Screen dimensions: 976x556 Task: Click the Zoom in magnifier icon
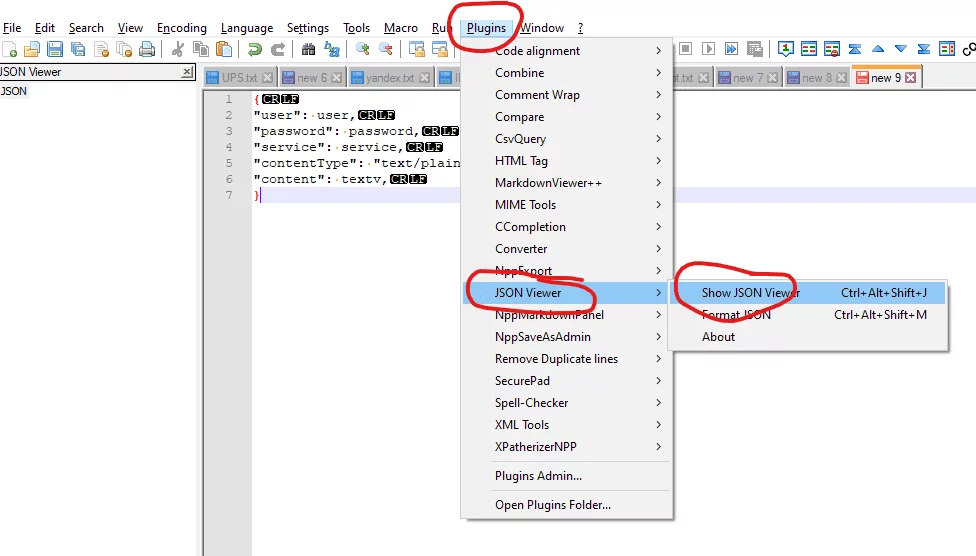pyautogui.click(x=362, y=49)
